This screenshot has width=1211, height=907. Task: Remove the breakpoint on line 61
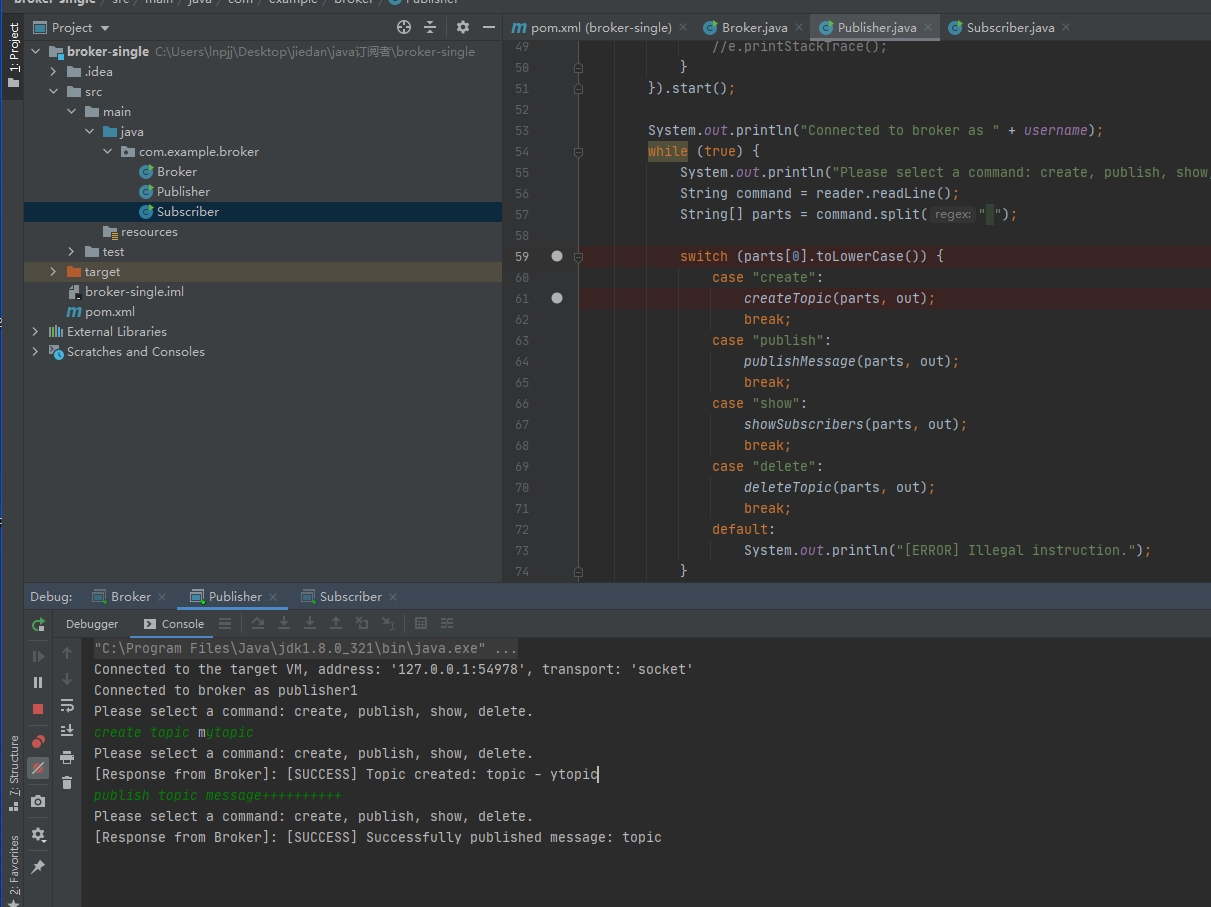pyautogui.click(x=557, y=298)
